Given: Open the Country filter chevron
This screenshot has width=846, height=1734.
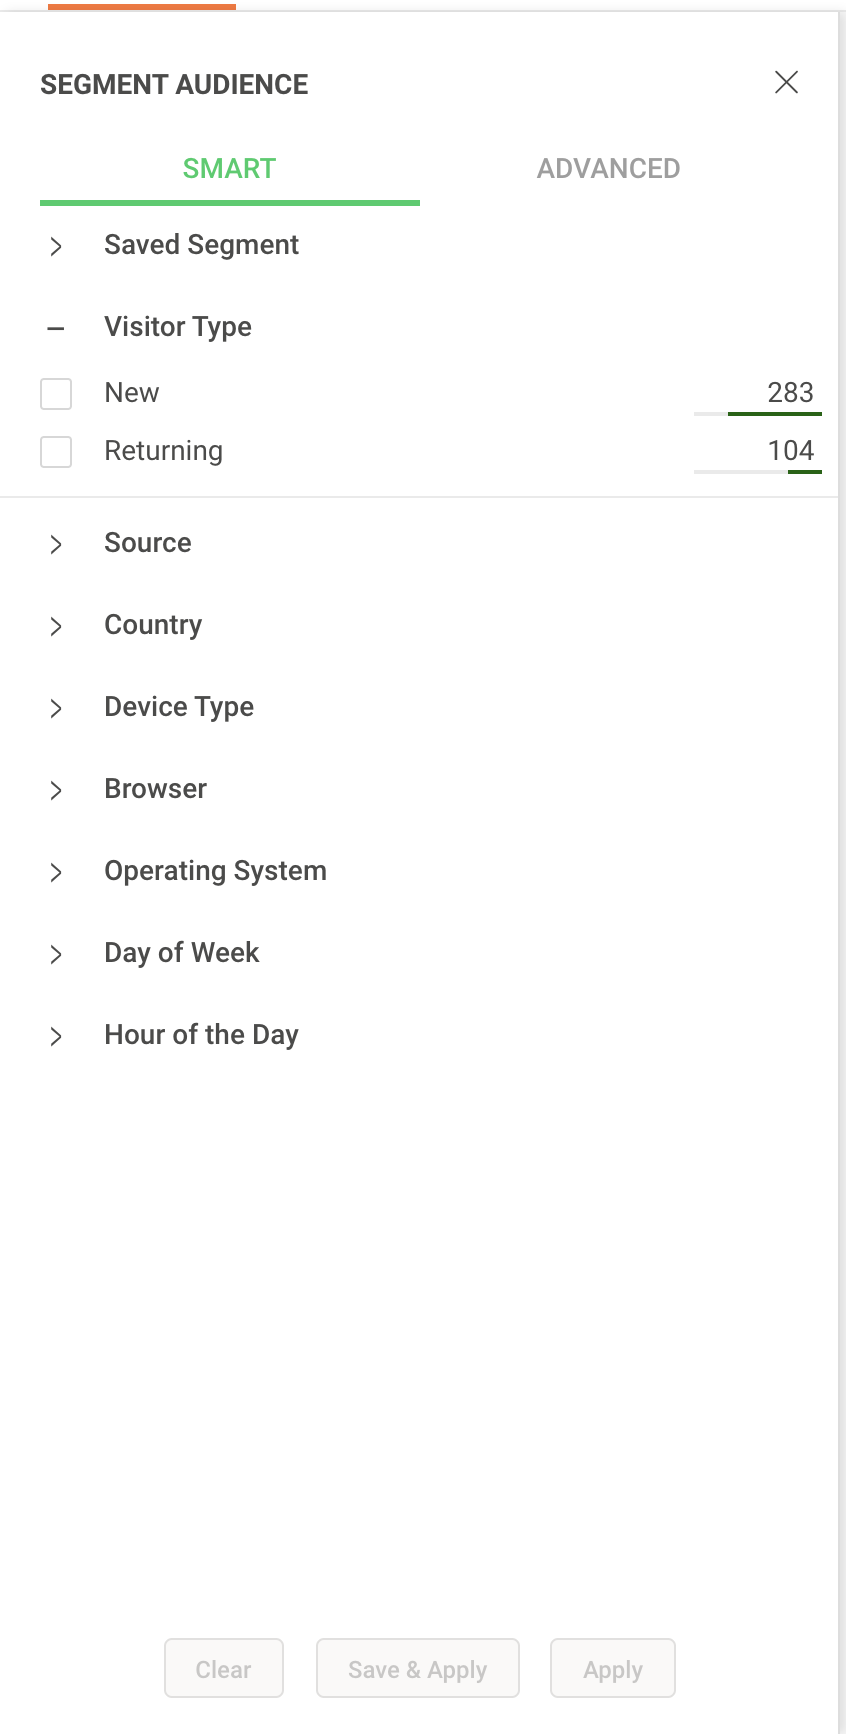Looking at the screenshot, I should click(x=56, y=626).
